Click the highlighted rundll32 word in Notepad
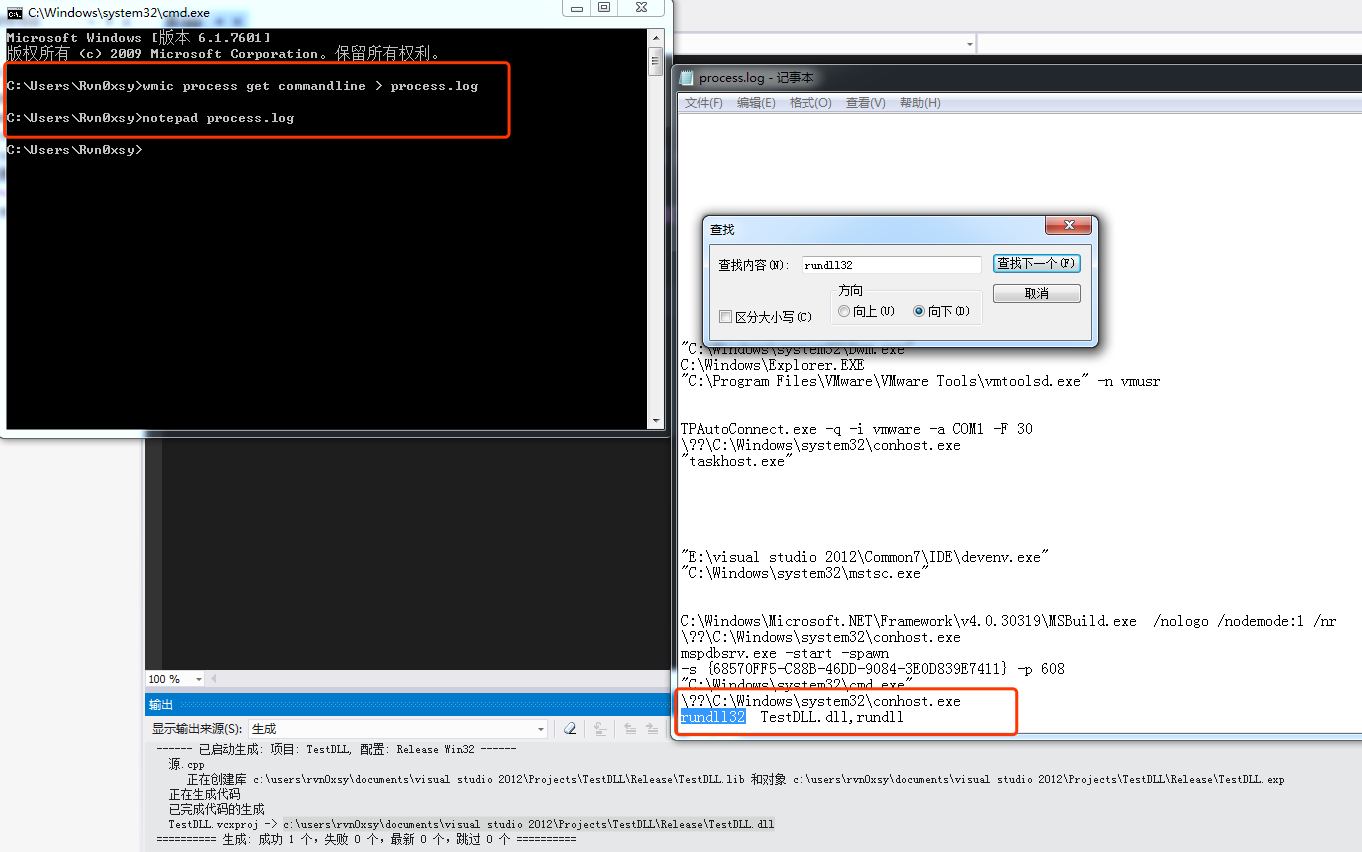 pos(712,717)
